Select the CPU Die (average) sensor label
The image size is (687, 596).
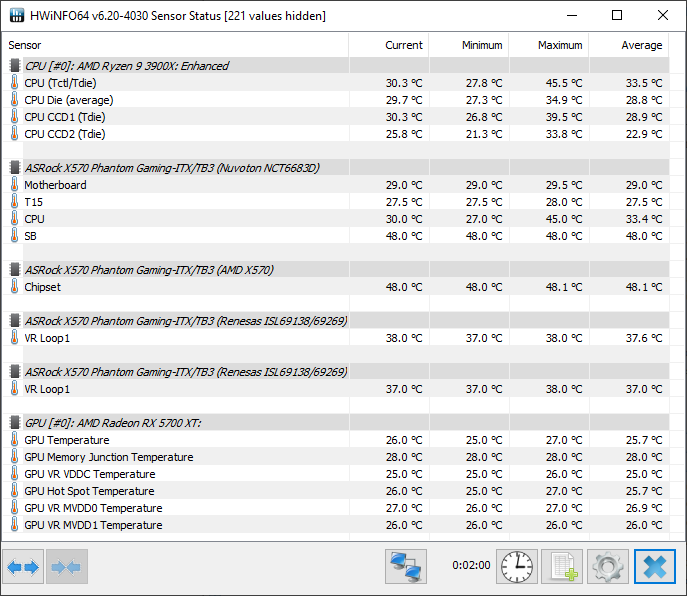point(69,100)
